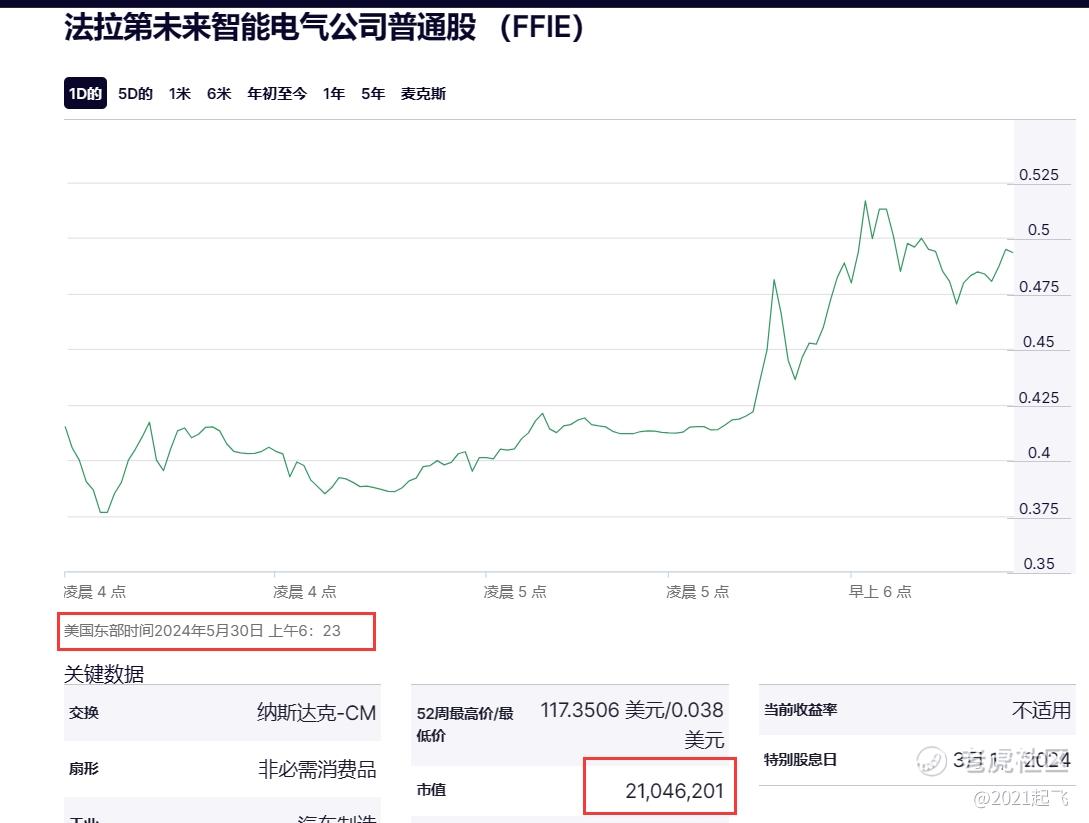The image size is (1089, 823).
Task: Click the 关键数据 section heading
Action: point(104,674)
